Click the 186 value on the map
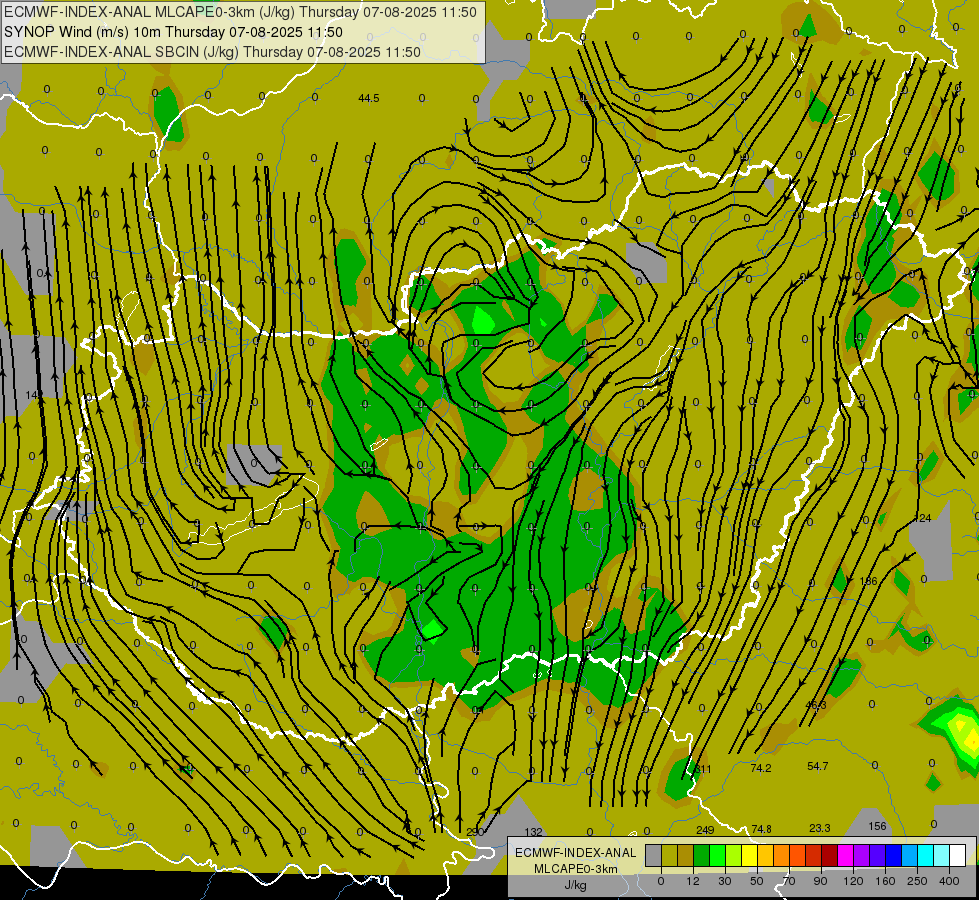 coord(868,581)
